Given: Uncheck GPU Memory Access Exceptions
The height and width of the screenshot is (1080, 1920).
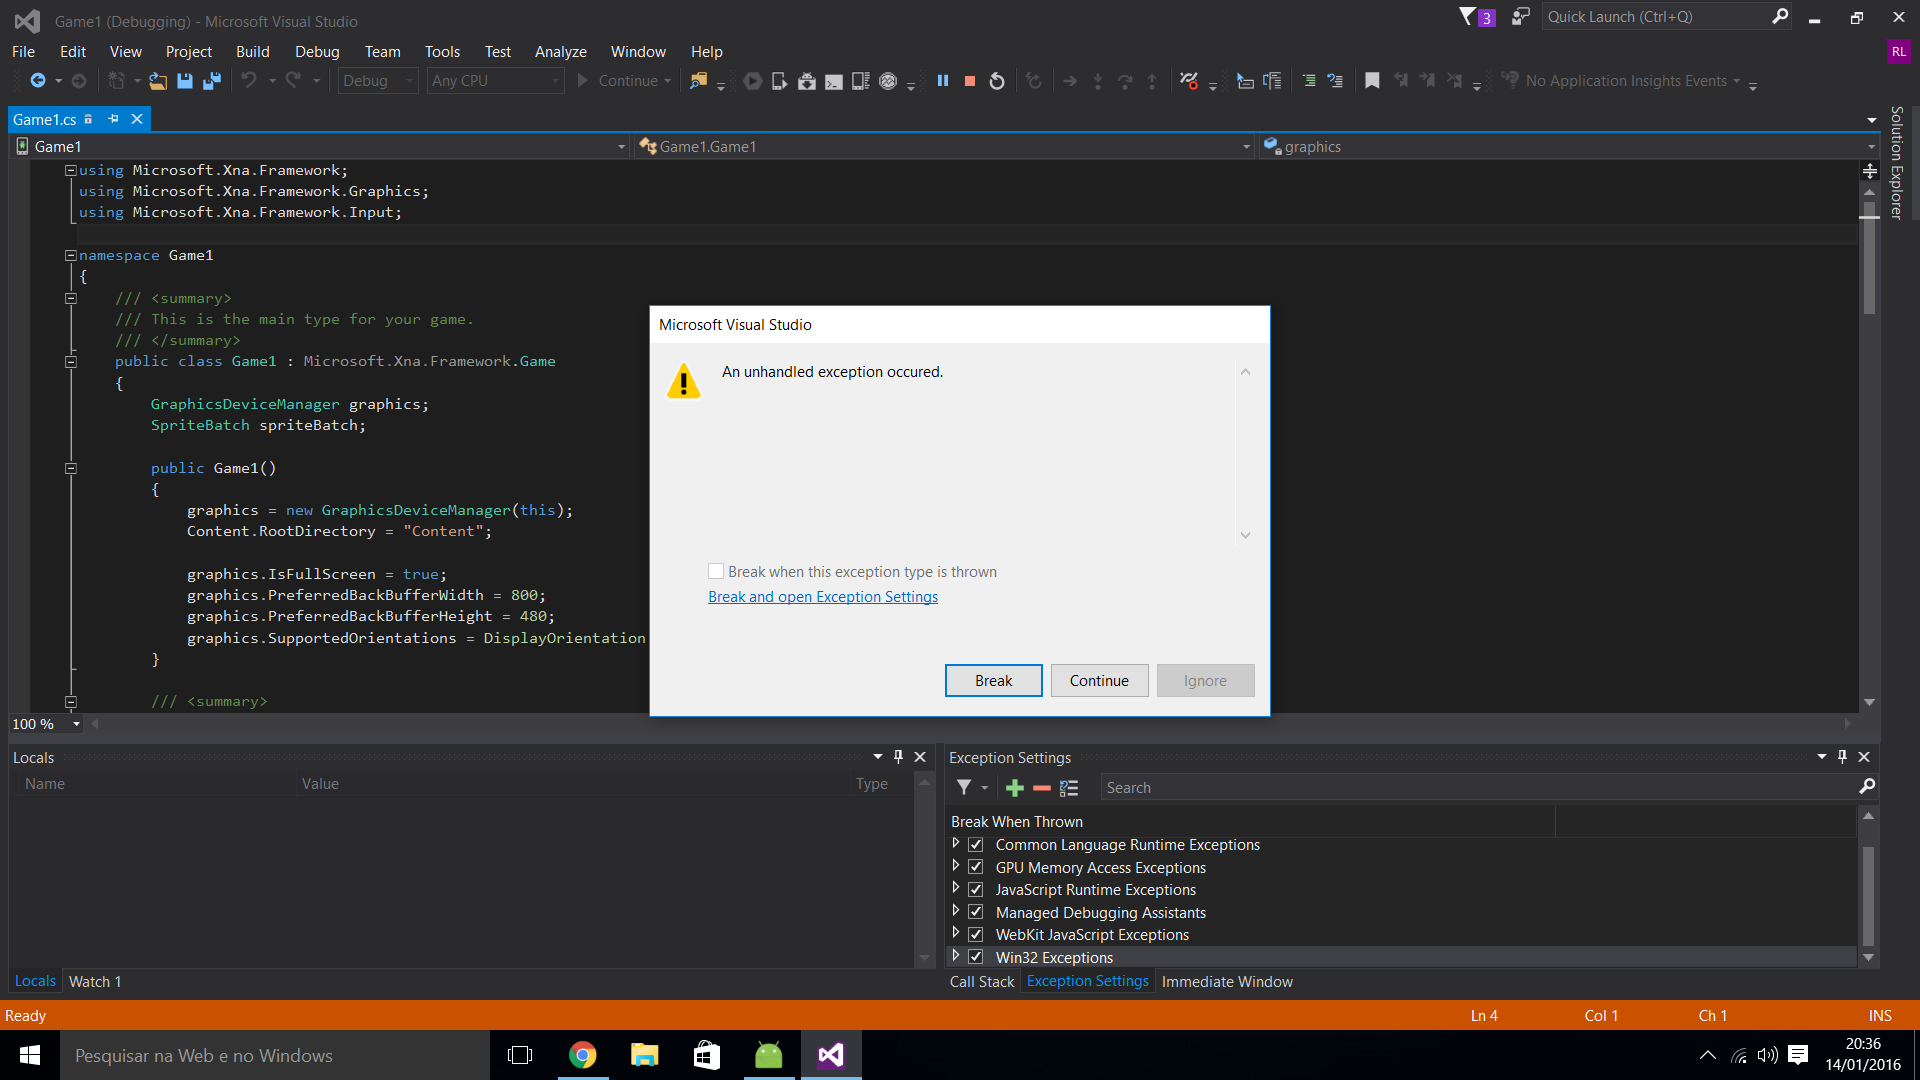Looking at the screenshot, I should click(976, 867).
